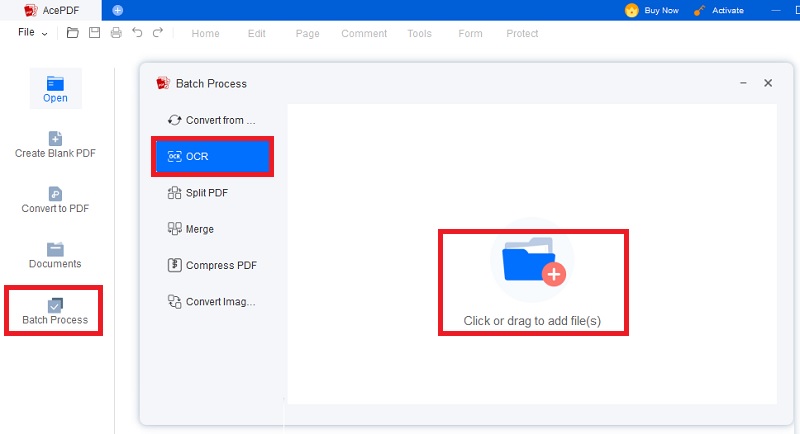This screenshot has width=800, height=434.
Task: Select the Compress PDF batch option
Action: pyautogui.click(x=212, y=265)
